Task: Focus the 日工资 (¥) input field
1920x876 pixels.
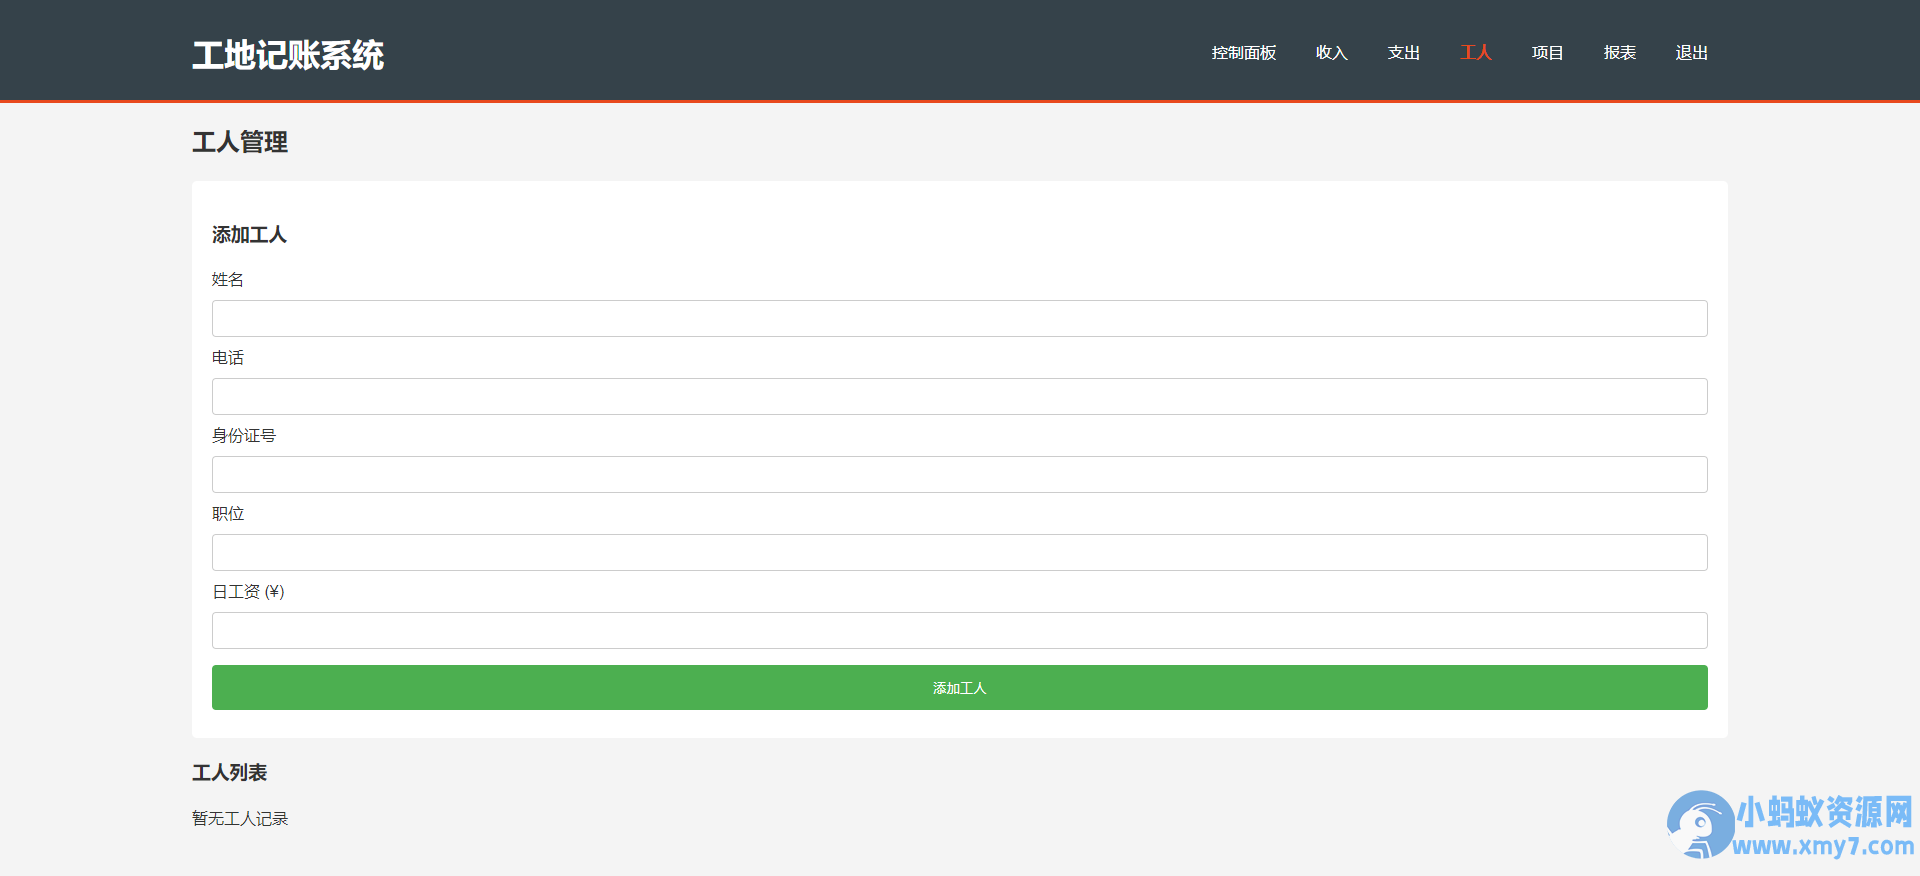Action: pos(959,631)
